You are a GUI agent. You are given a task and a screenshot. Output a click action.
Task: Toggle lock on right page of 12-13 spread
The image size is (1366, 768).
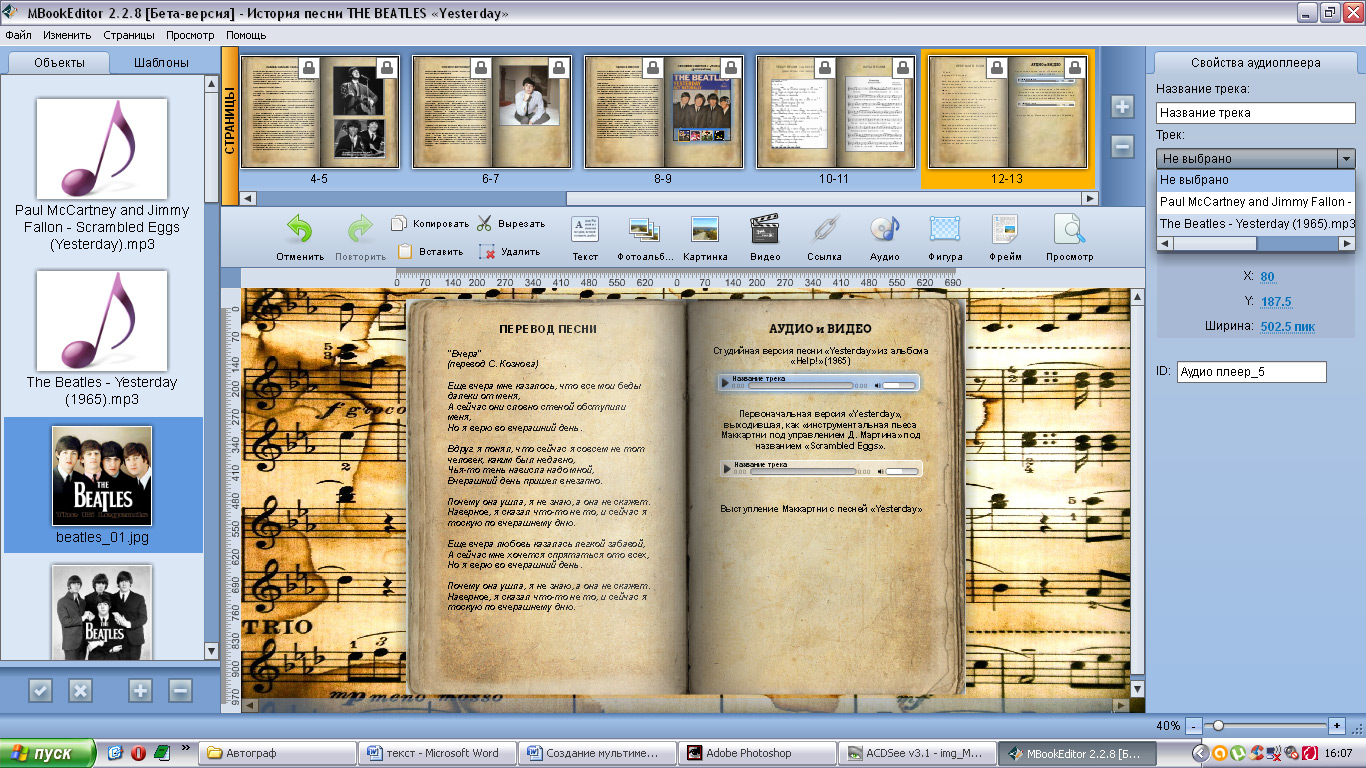(1077, 67)
